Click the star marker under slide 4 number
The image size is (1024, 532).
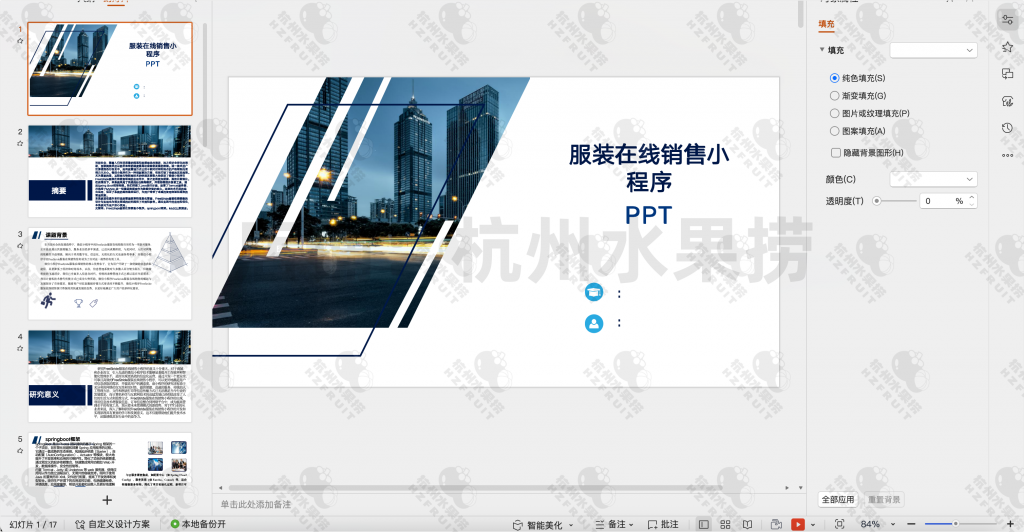pos(20,348)
